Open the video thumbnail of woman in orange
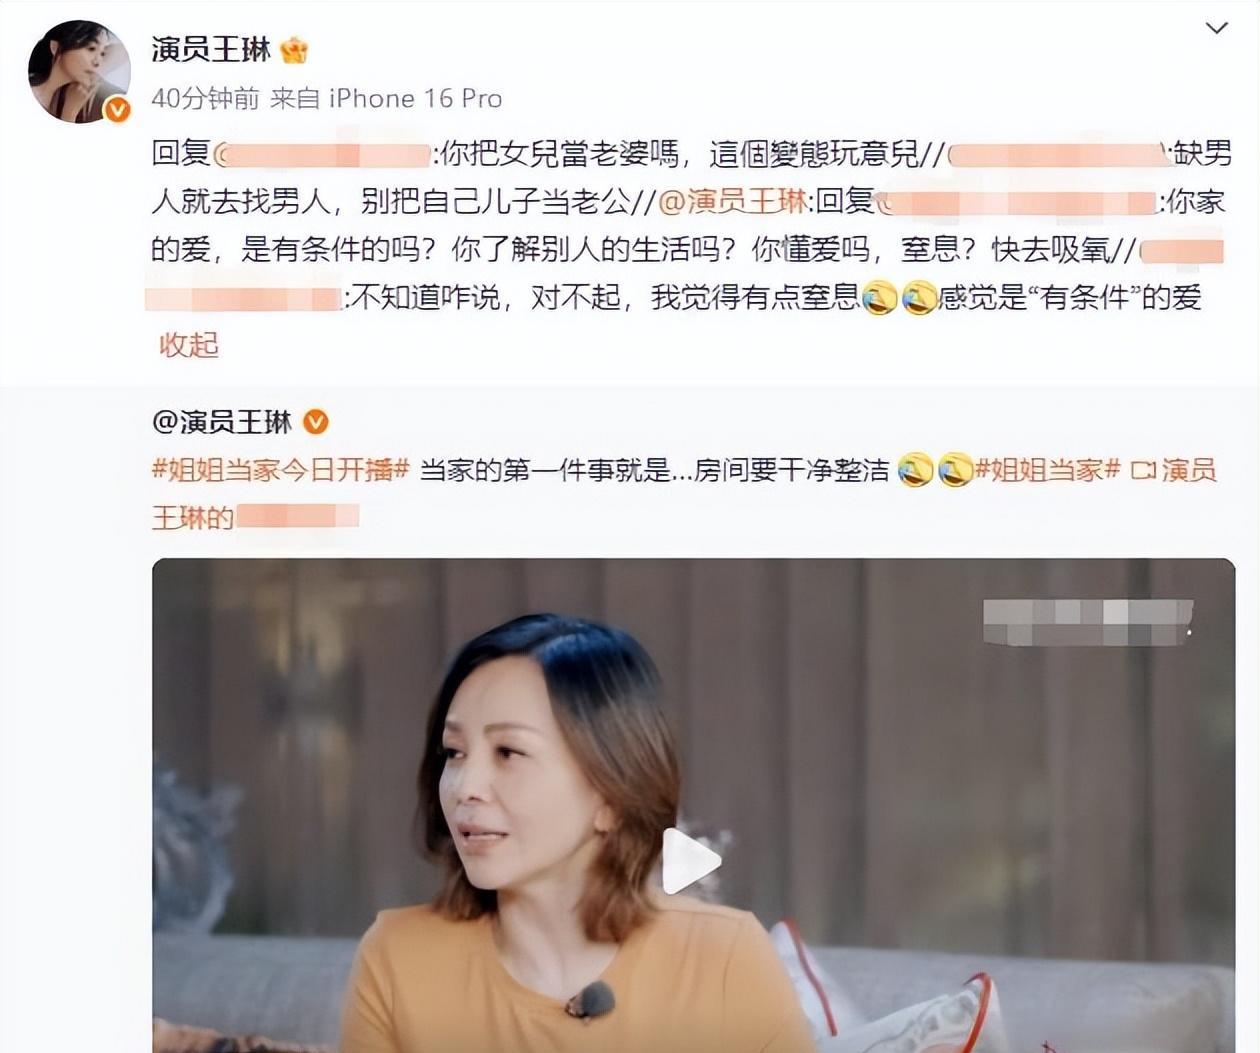This screenshot has width=1260, height=1053. [x=693, y=805]
